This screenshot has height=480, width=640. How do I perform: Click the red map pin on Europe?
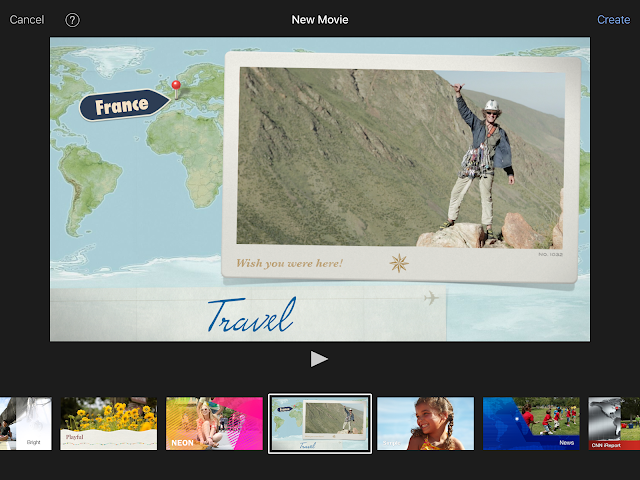(176, 89)
